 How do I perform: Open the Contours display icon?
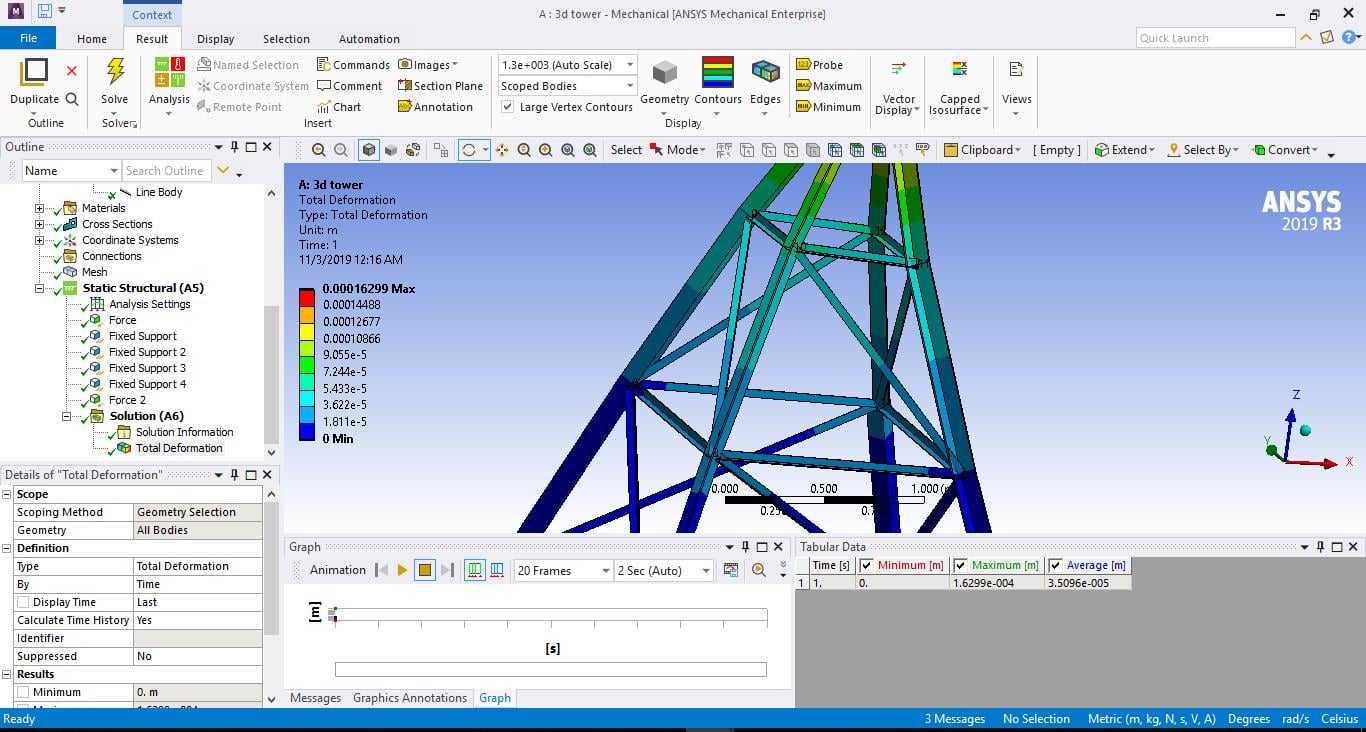[717, 73]
